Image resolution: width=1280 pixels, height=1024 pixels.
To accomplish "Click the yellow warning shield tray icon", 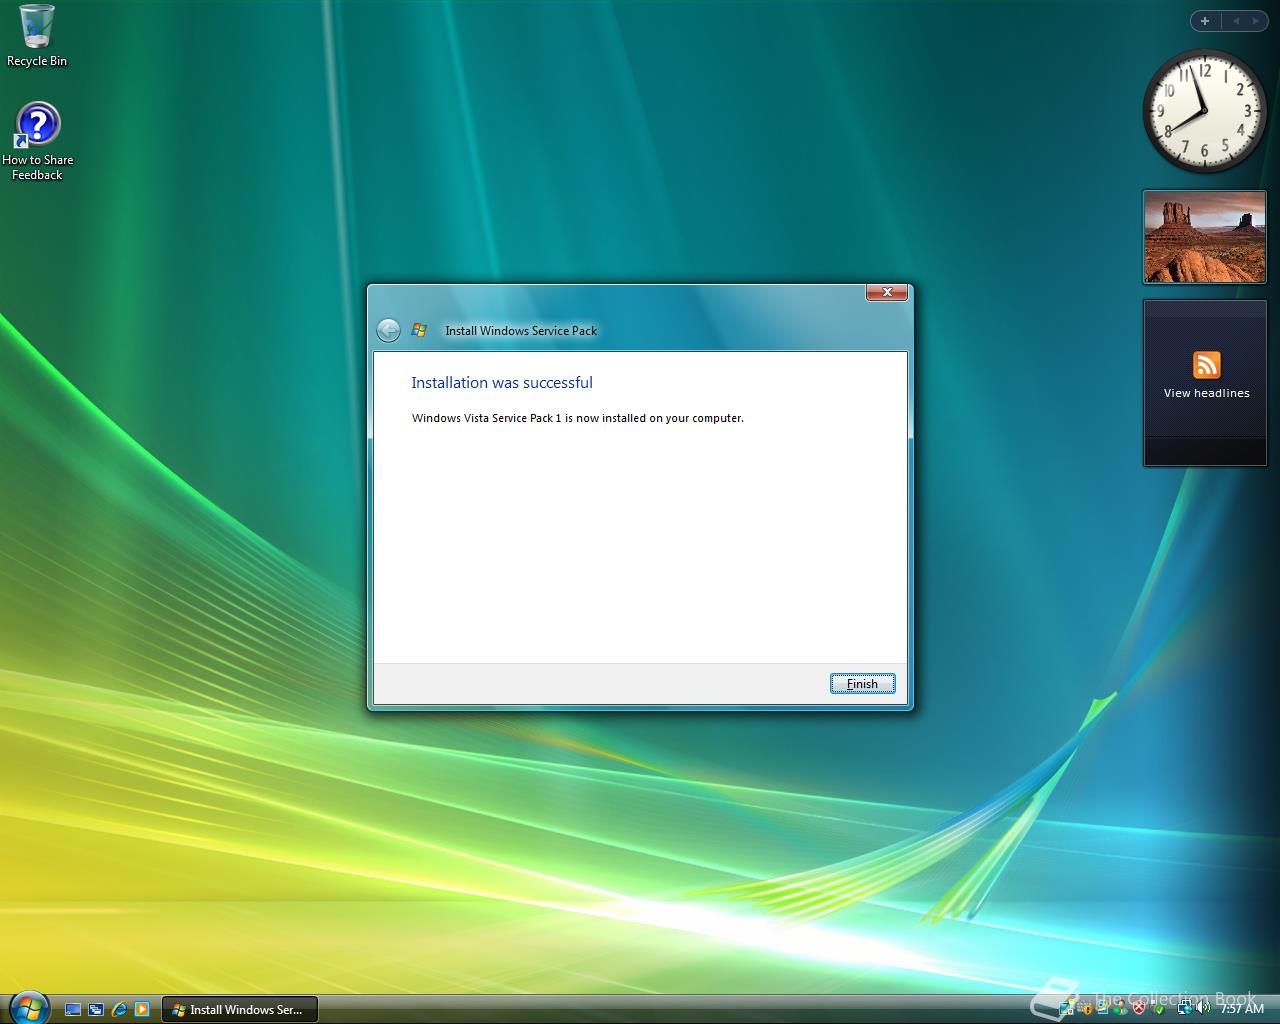I will [x=1087, y=1009].
